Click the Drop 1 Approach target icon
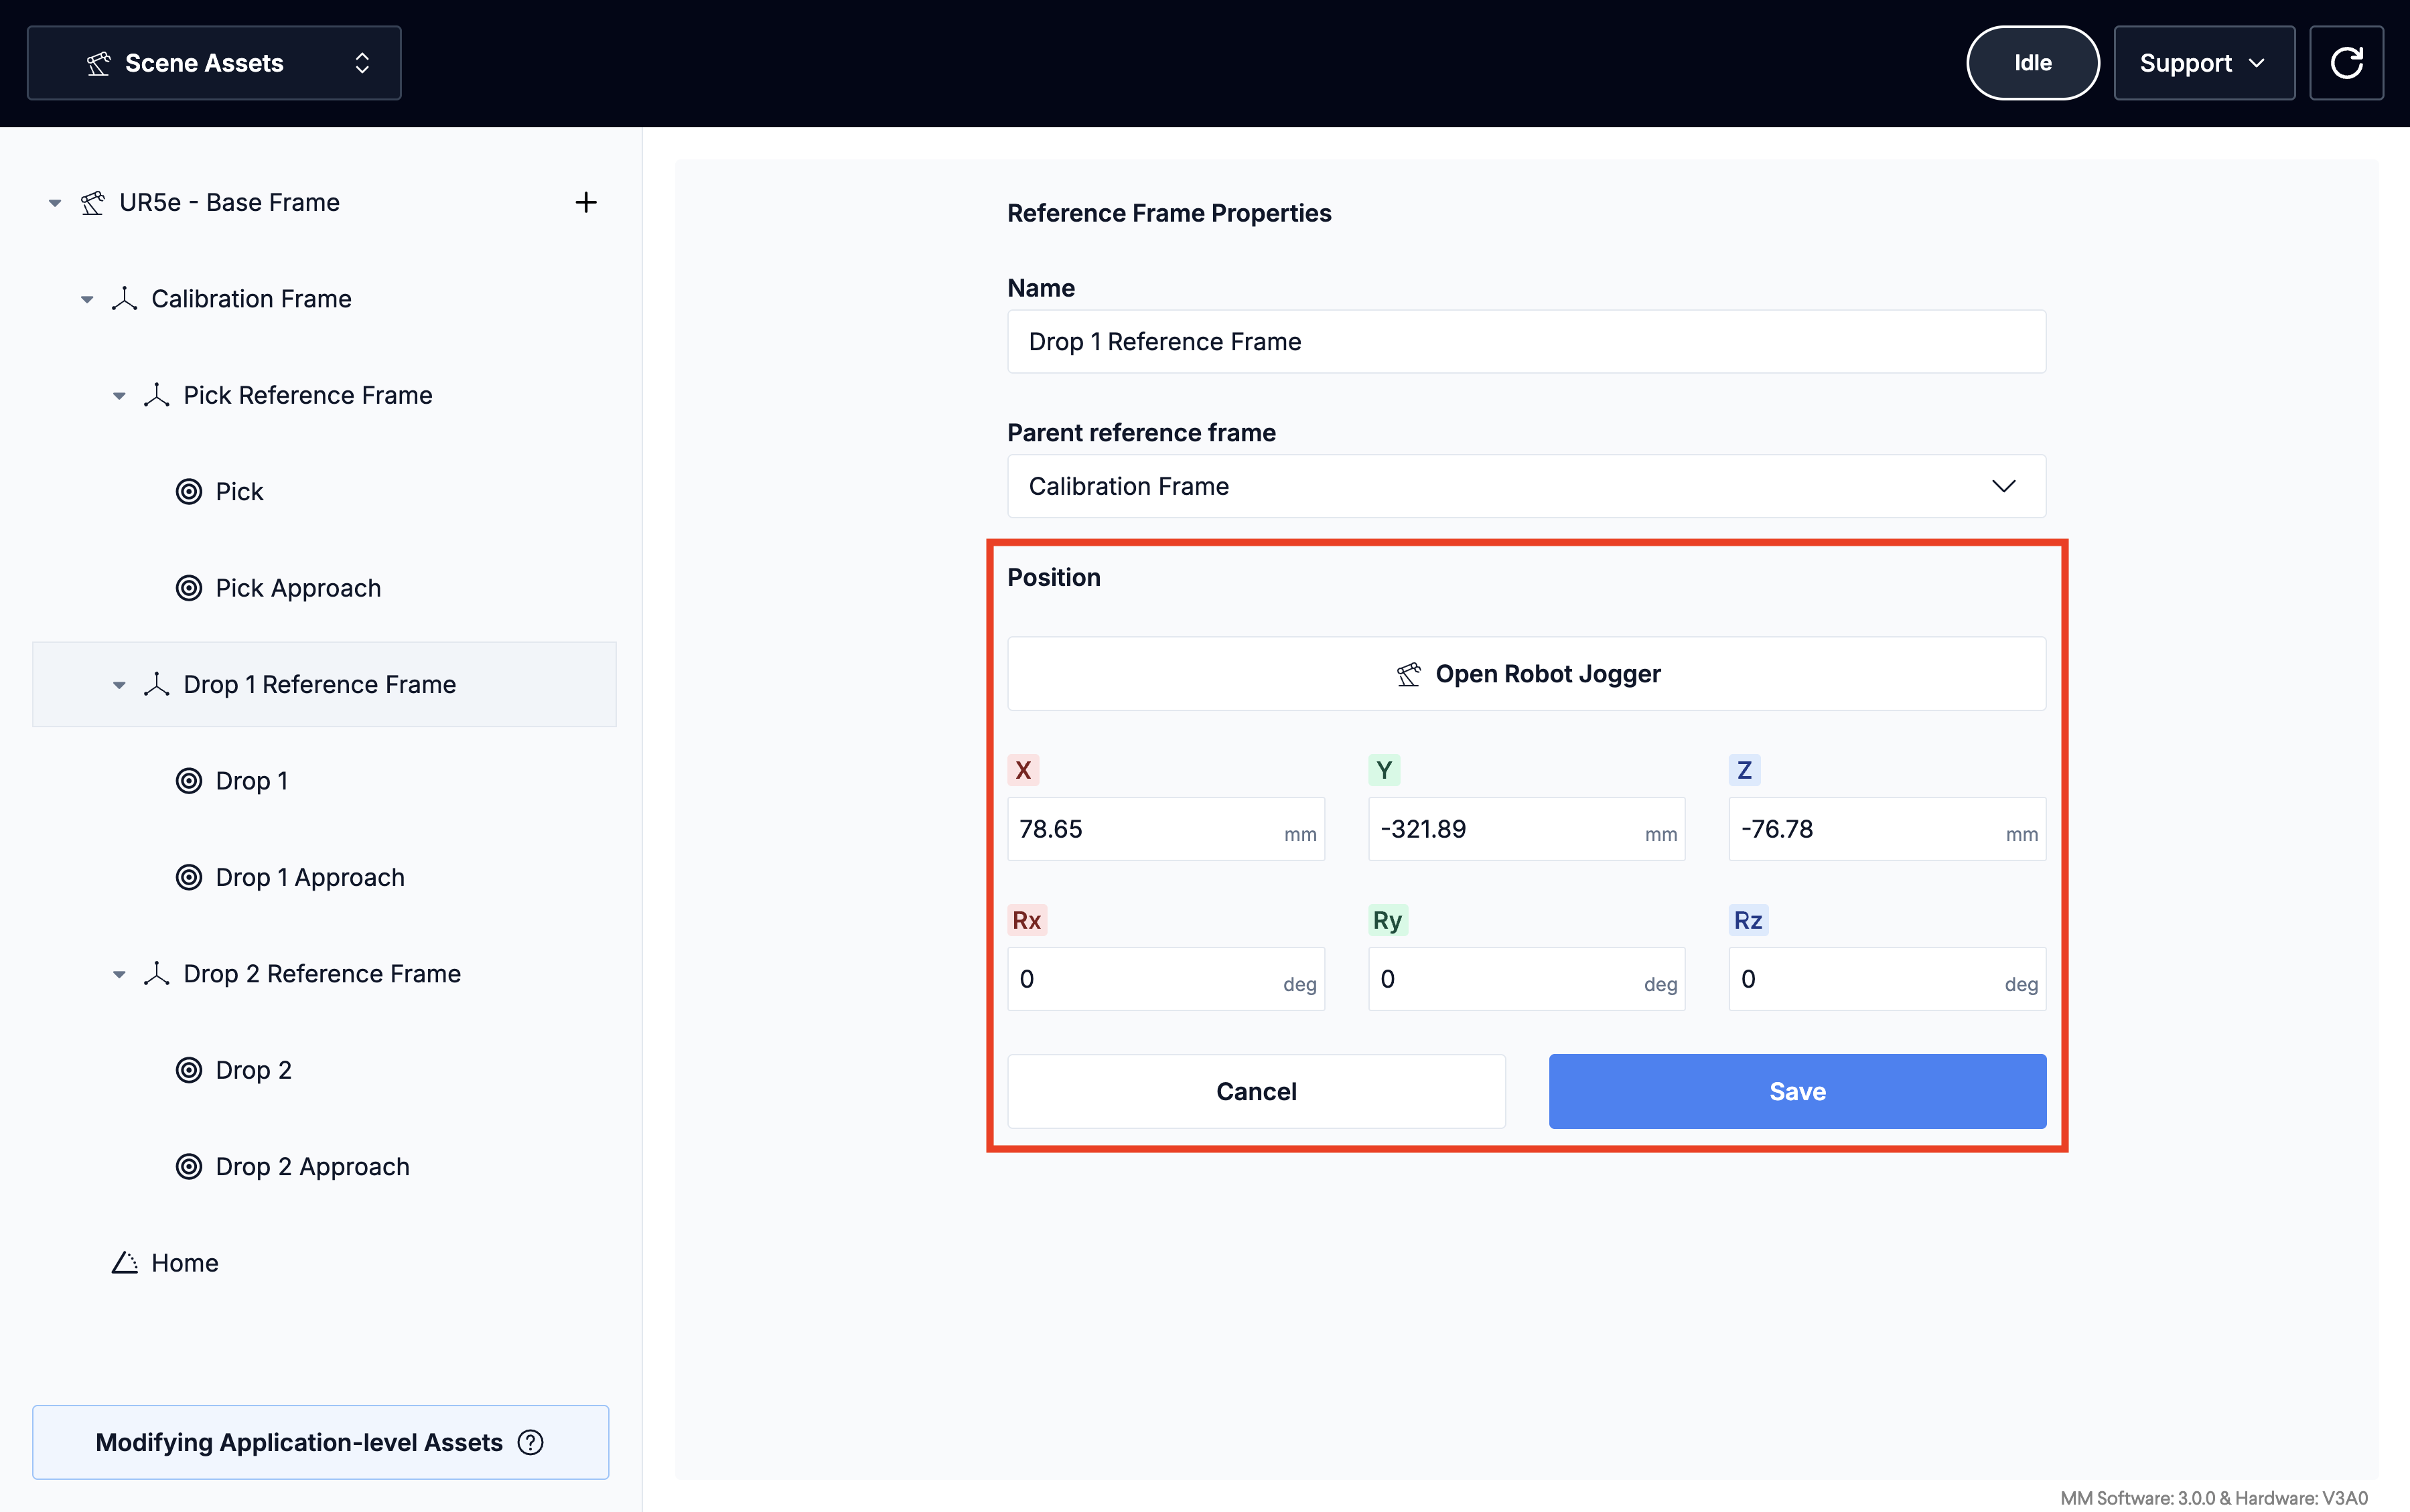 pos(189,878)
